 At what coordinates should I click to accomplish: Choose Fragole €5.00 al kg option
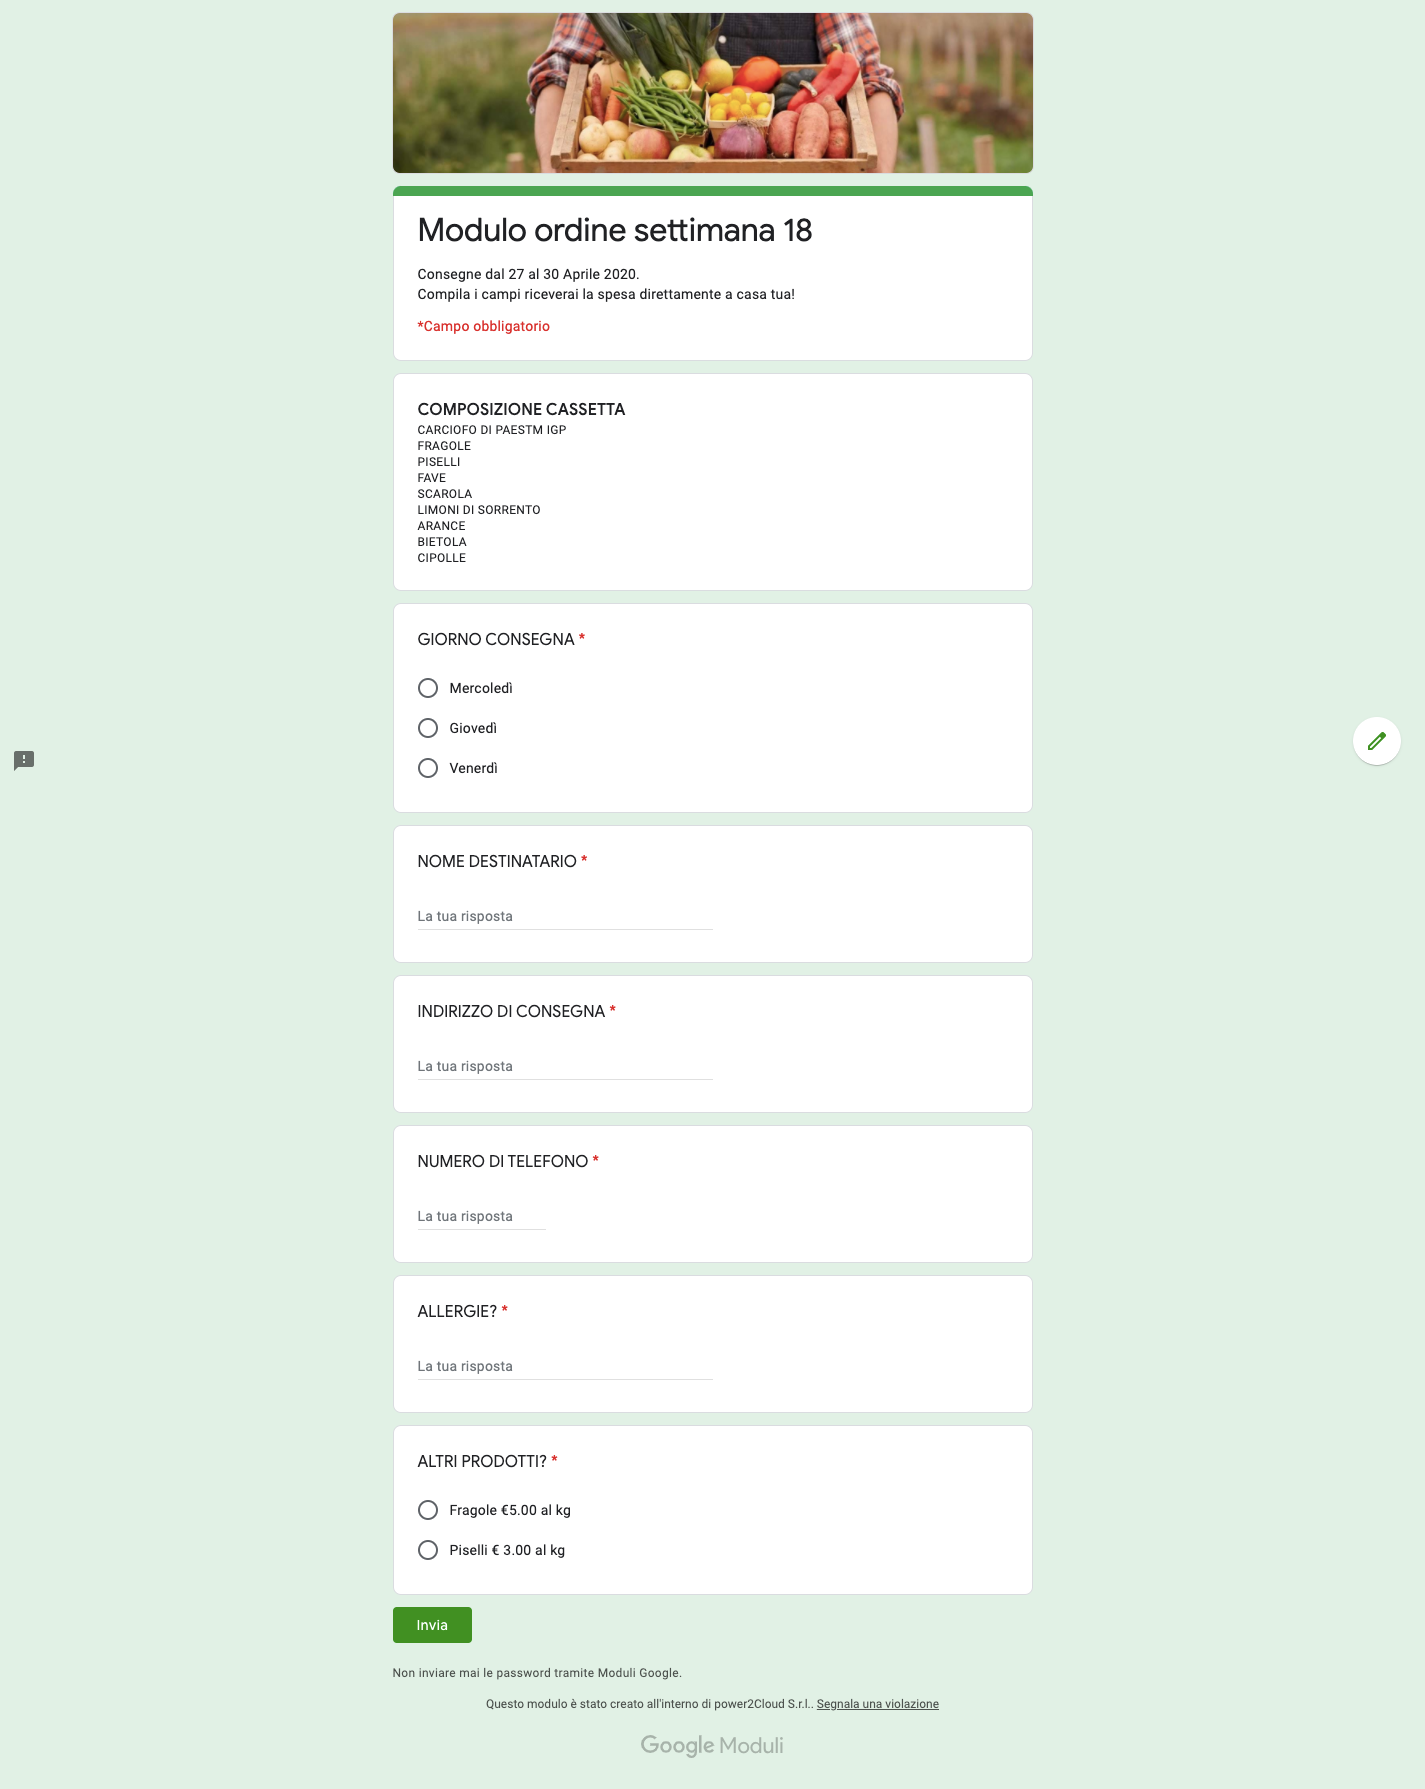pos(428,1510)
